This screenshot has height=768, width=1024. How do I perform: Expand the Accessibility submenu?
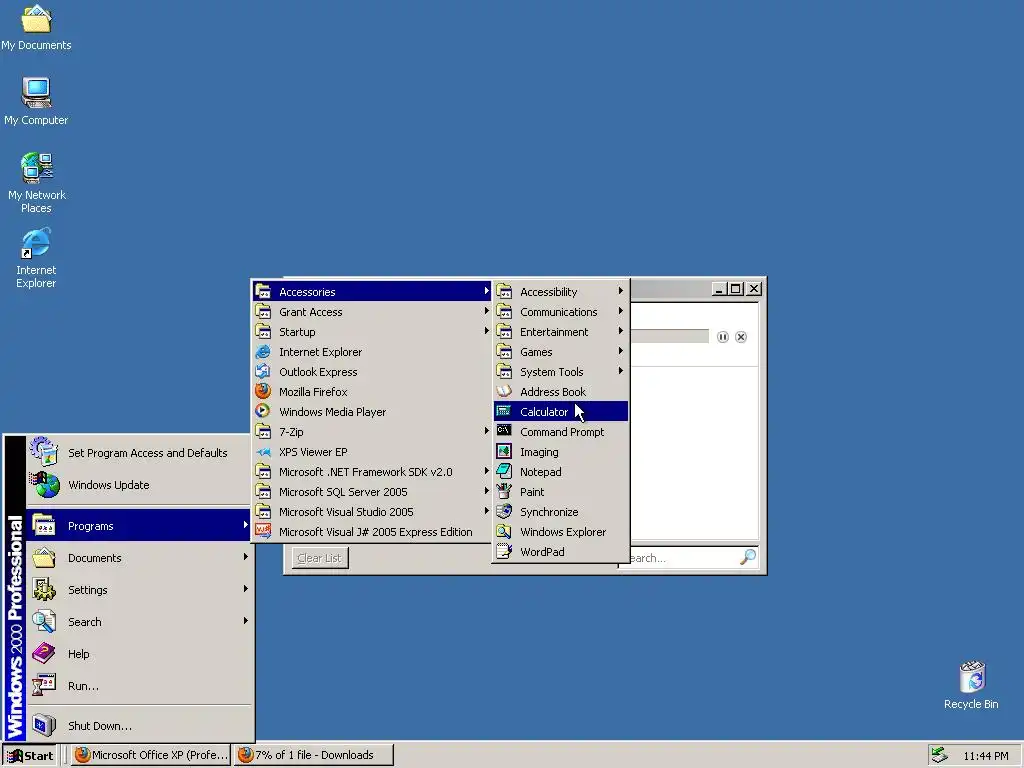pos(560,291)
